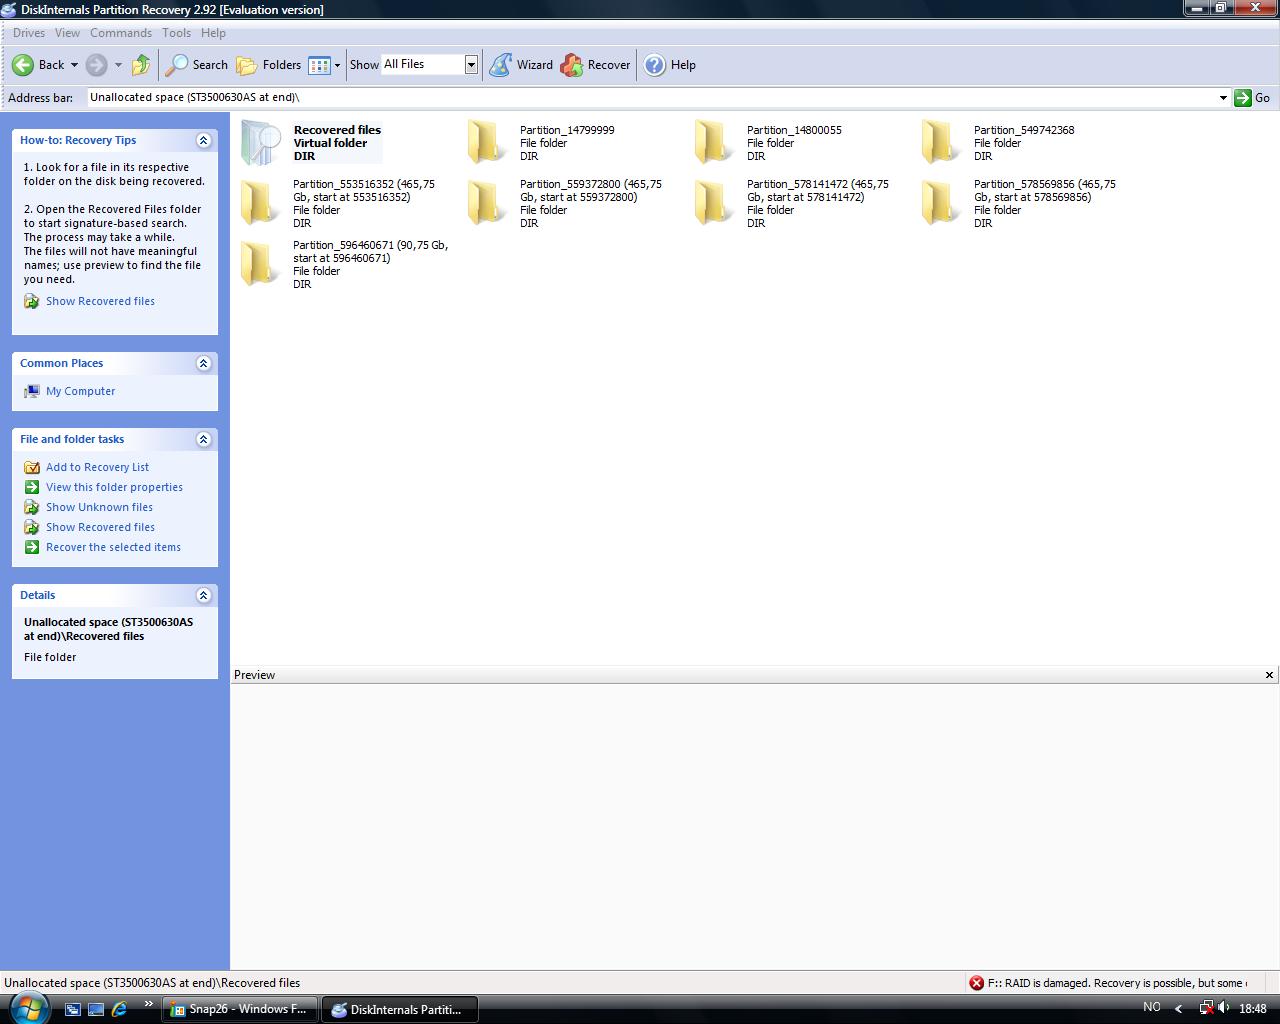The image size is (1280, 1024).
Task: Collapse the Details panel
Action: (204, 595)
